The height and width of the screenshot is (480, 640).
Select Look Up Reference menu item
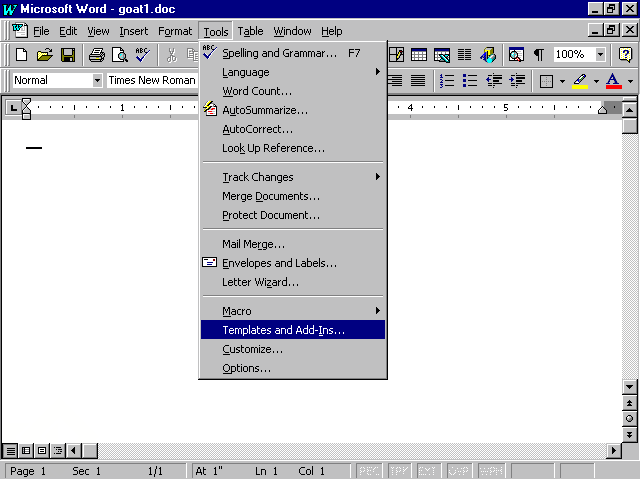(x=293, y=148)
